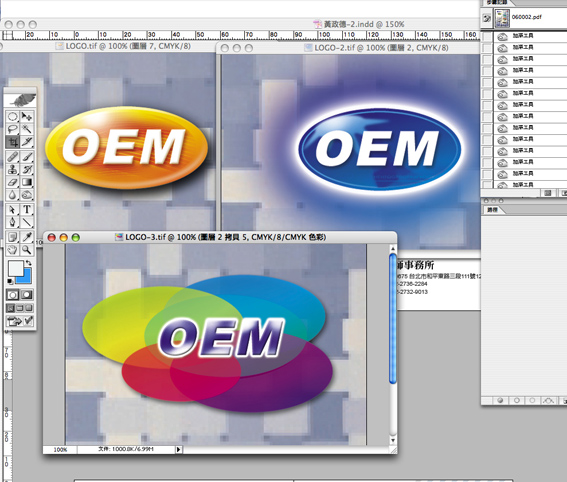This screenshot has width=567, height=482.
Task: Select the Healing Brush tool
Action: [13, 157]
